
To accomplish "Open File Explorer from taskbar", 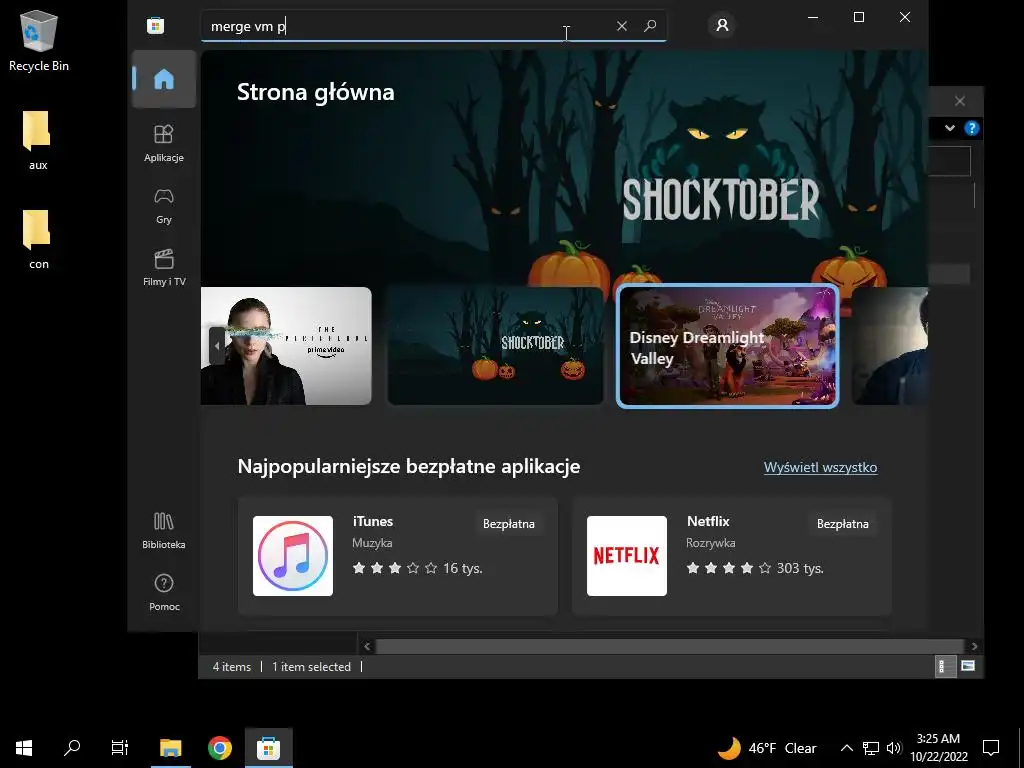I will (x=170, y=748).
